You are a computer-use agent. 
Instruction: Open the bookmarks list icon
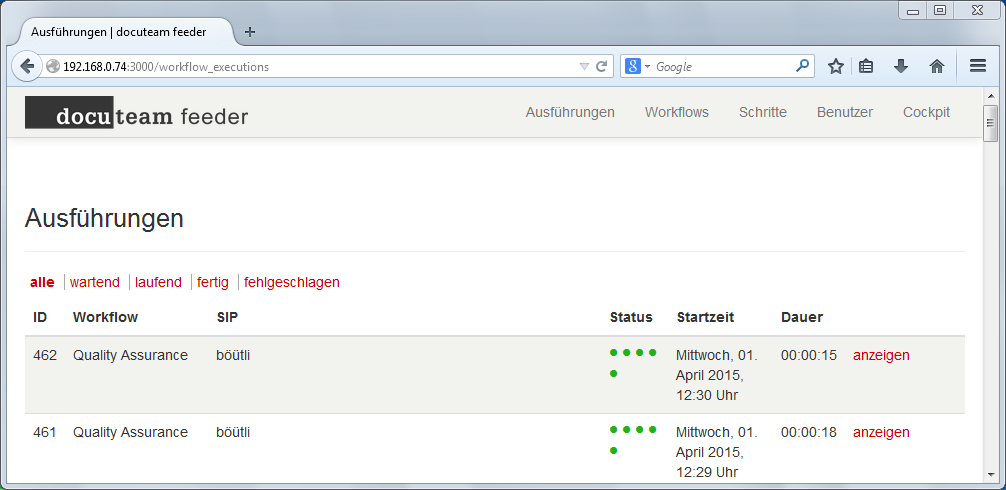tap(867, 67)
